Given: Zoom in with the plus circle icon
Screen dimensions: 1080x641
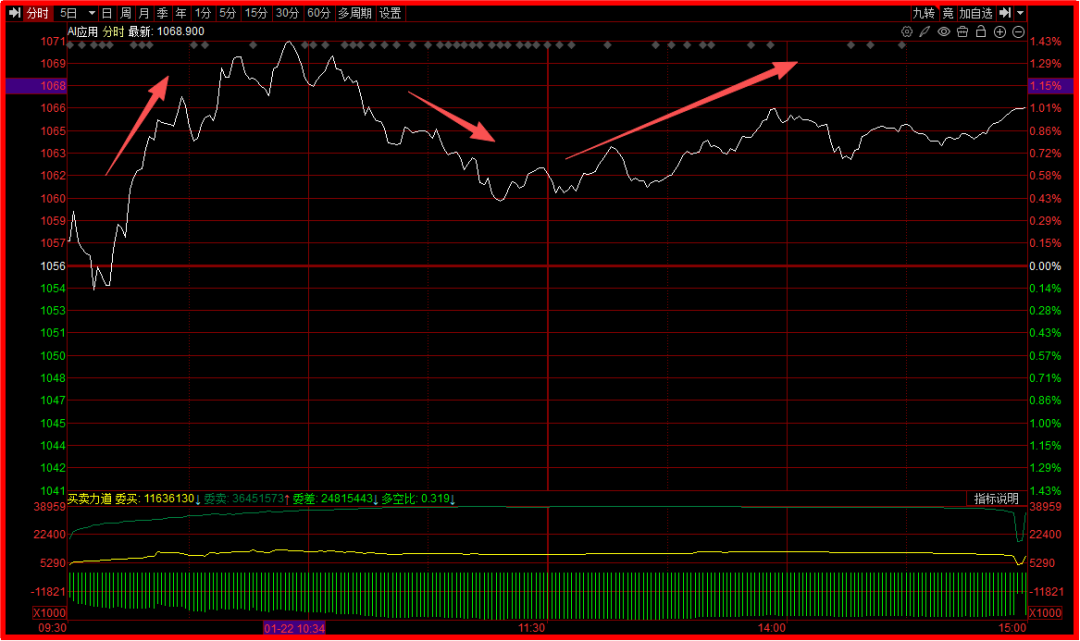Looking at the screenshot, I should pyautogui.click(x=1000, y=32).
